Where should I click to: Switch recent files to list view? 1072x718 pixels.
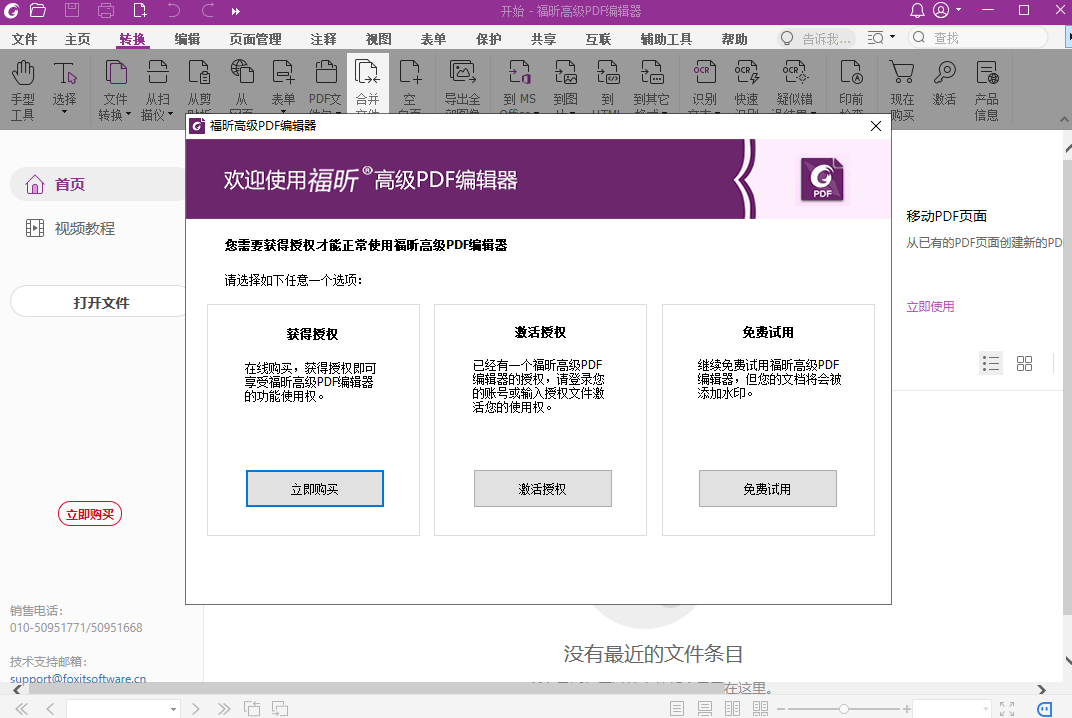point(991,363)
